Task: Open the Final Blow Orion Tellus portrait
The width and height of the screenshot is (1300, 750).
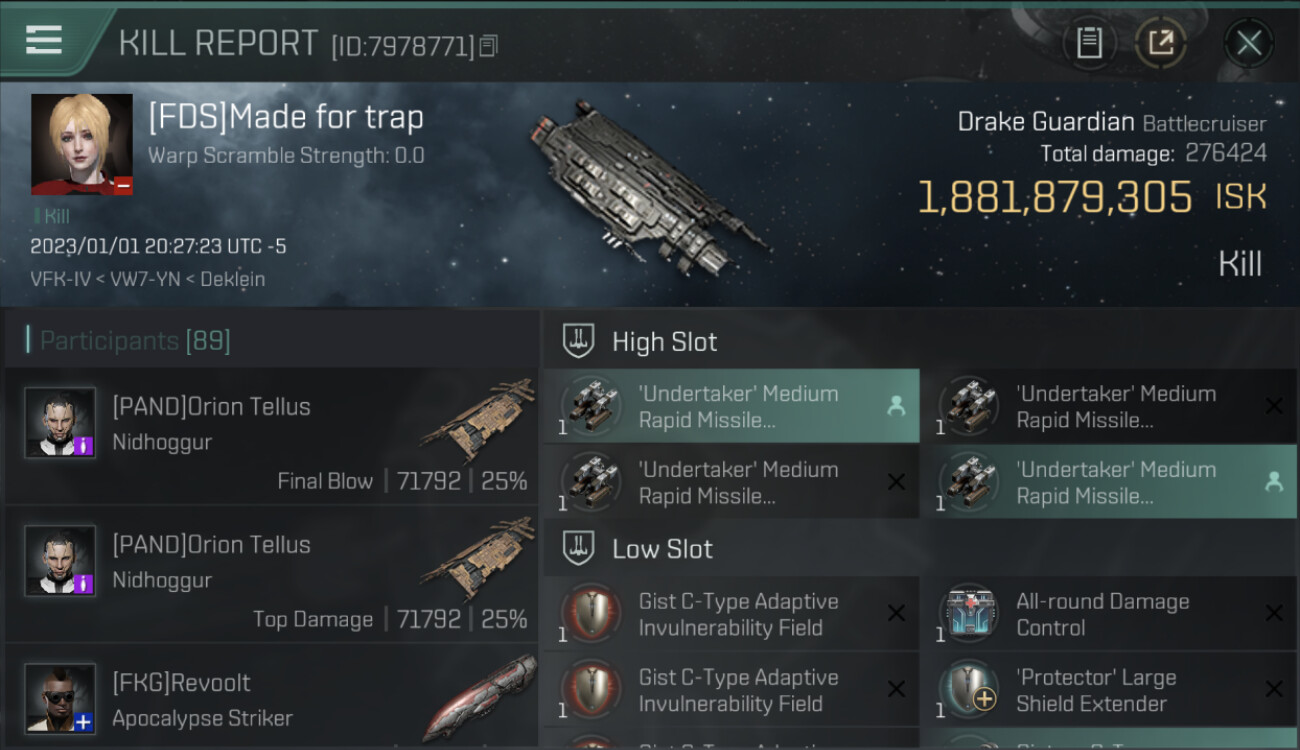Action: pyautogui.click(x=60, y=422)
